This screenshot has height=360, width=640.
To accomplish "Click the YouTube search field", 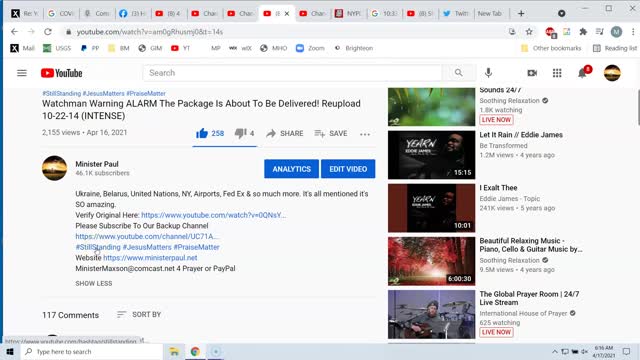I will tap(292, 73).
